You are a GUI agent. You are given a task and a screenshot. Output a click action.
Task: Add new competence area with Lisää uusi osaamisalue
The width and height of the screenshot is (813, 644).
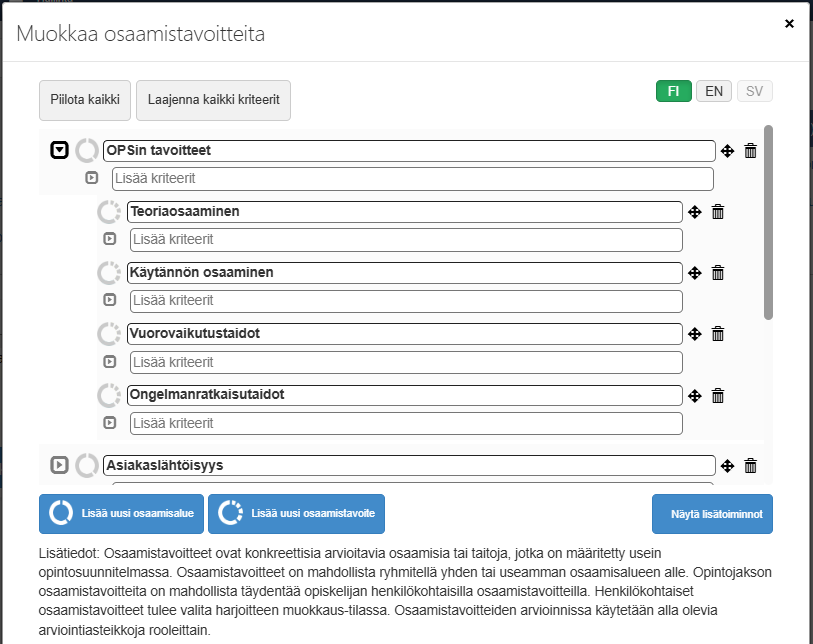(122, 514)
